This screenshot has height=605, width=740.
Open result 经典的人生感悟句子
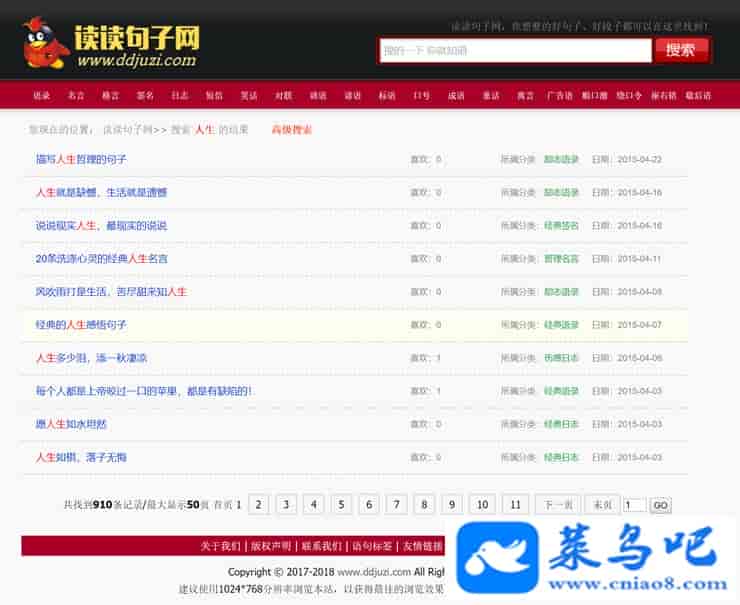click(x=81, y=325)
